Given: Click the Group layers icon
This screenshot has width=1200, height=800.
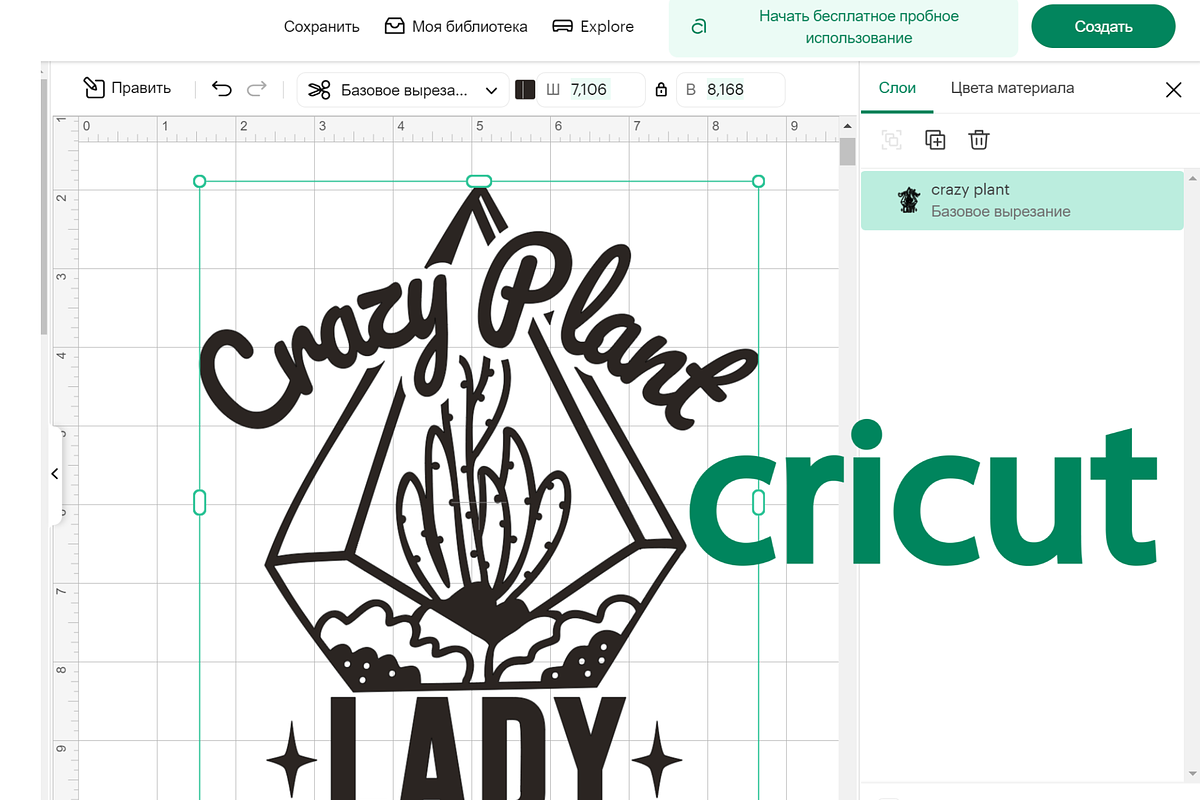Looking at the screenshot, I should pyautogui.click(x=891, y=140).
